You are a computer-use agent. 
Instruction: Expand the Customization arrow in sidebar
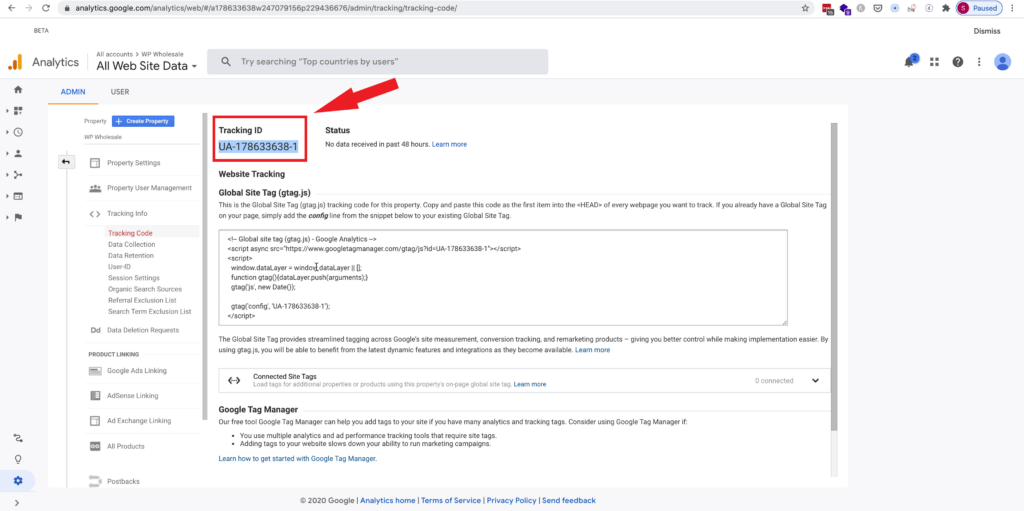coord(7,111)
